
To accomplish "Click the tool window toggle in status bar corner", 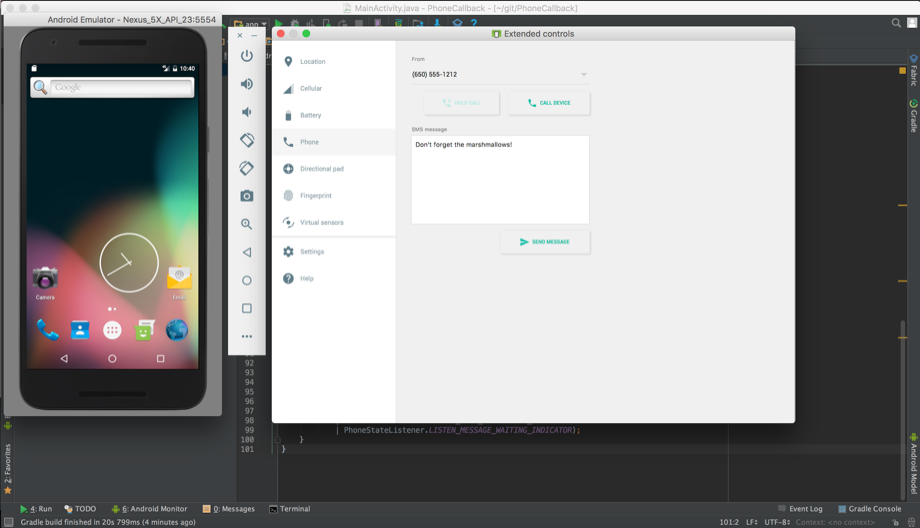I will pos(8,522).
